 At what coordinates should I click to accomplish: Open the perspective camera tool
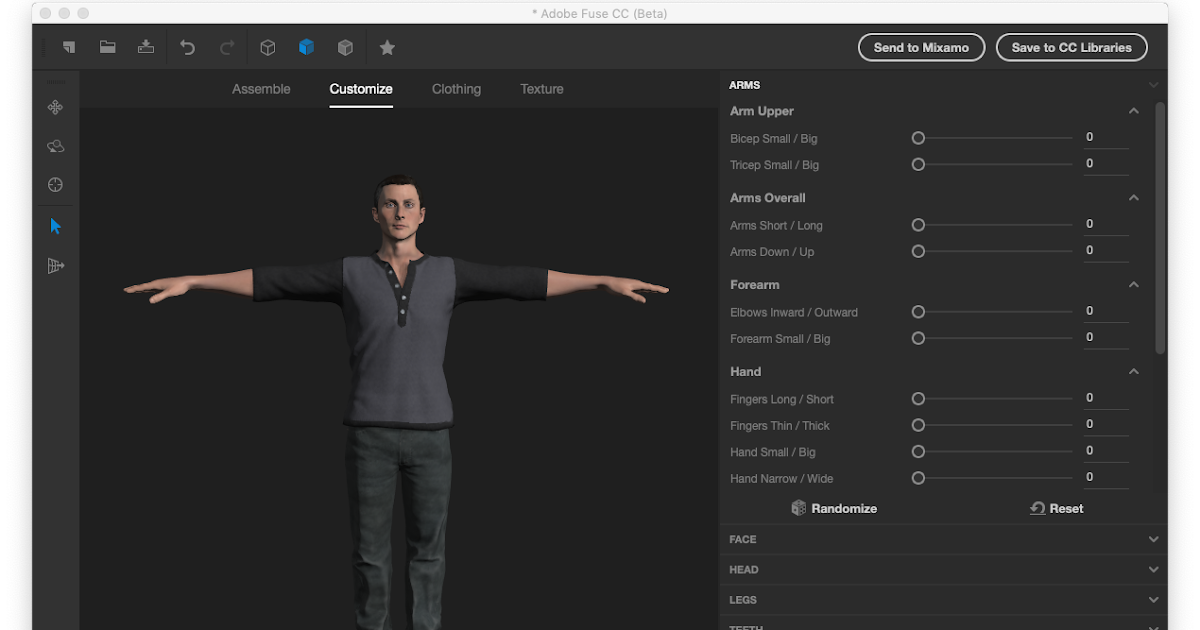click(x=55, y=265)
